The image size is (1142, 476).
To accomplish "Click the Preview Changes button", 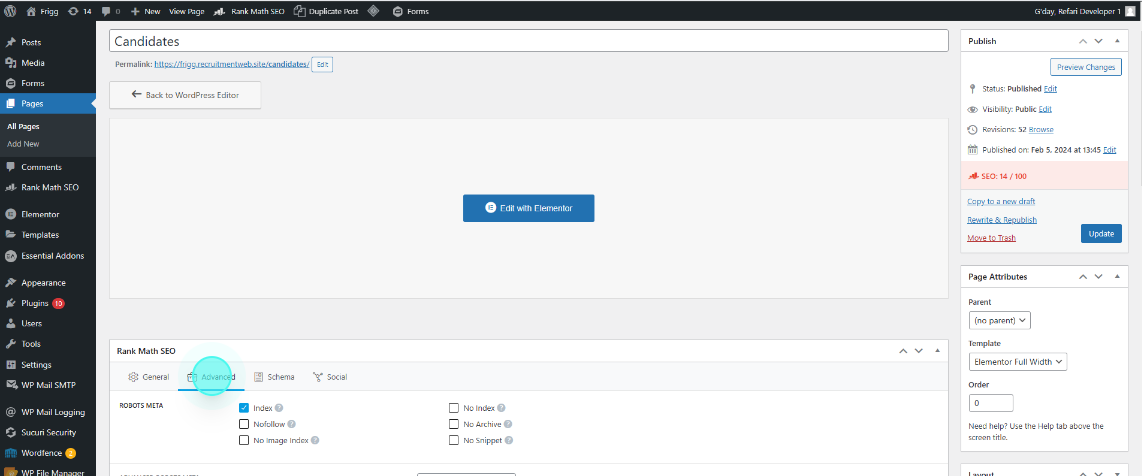I will 1086,67.
